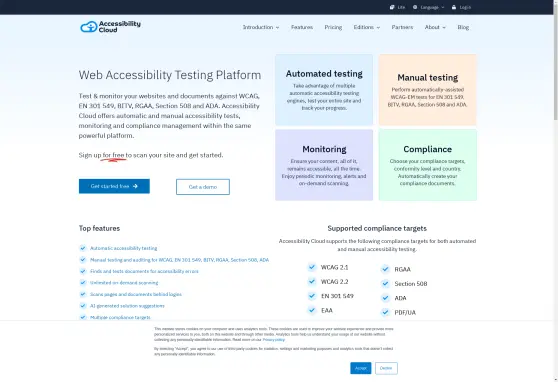Click the check icon beside PDF/UA
Screen dimensions: 558x382
385,312
